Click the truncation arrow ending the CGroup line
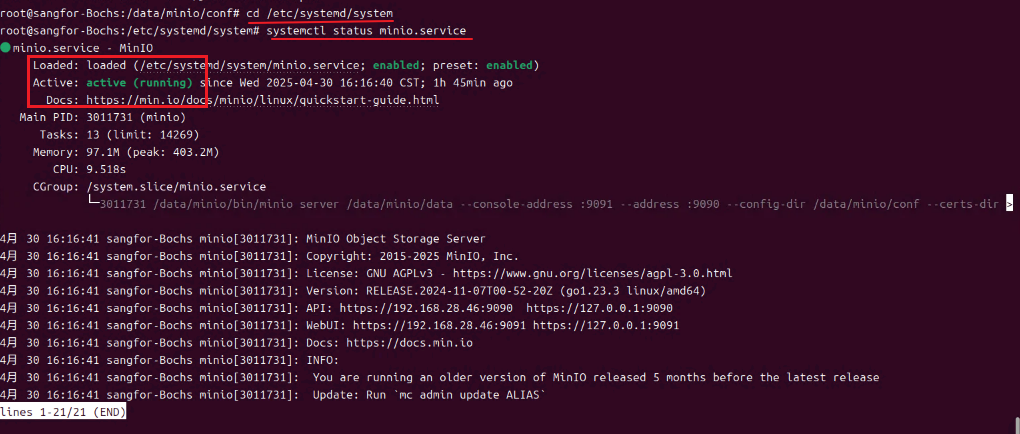Image resolution: width=1020 pixels, height=434 pixels. (x=1009, y=204)
